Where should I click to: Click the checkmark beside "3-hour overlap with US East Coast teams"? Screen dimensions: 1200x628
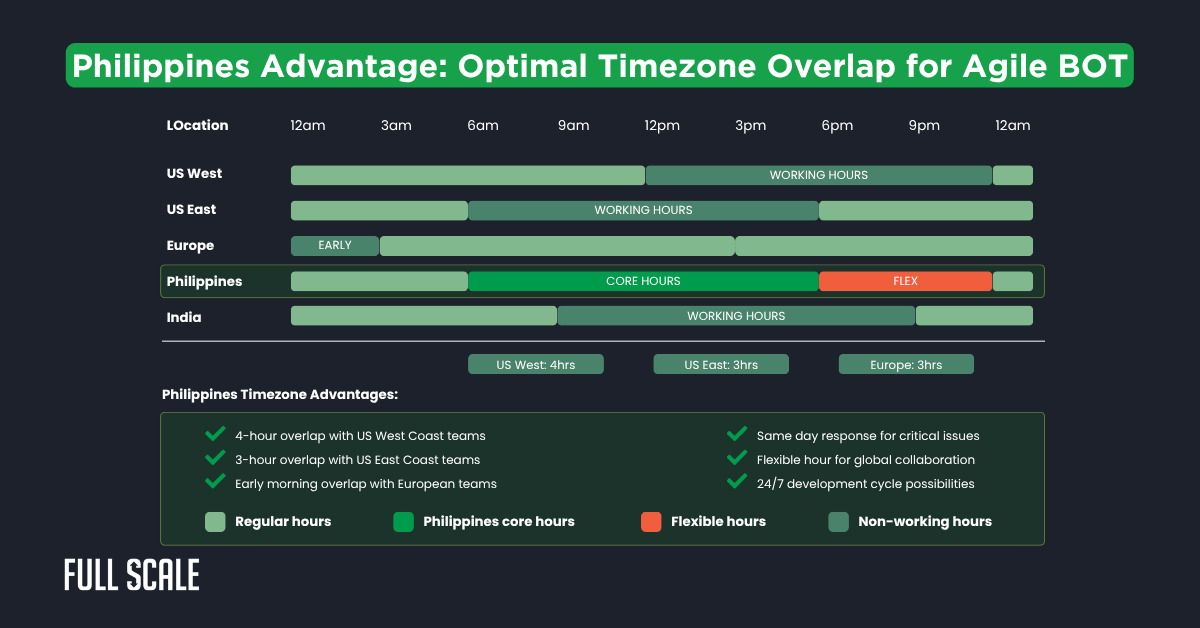click(214, 459)
